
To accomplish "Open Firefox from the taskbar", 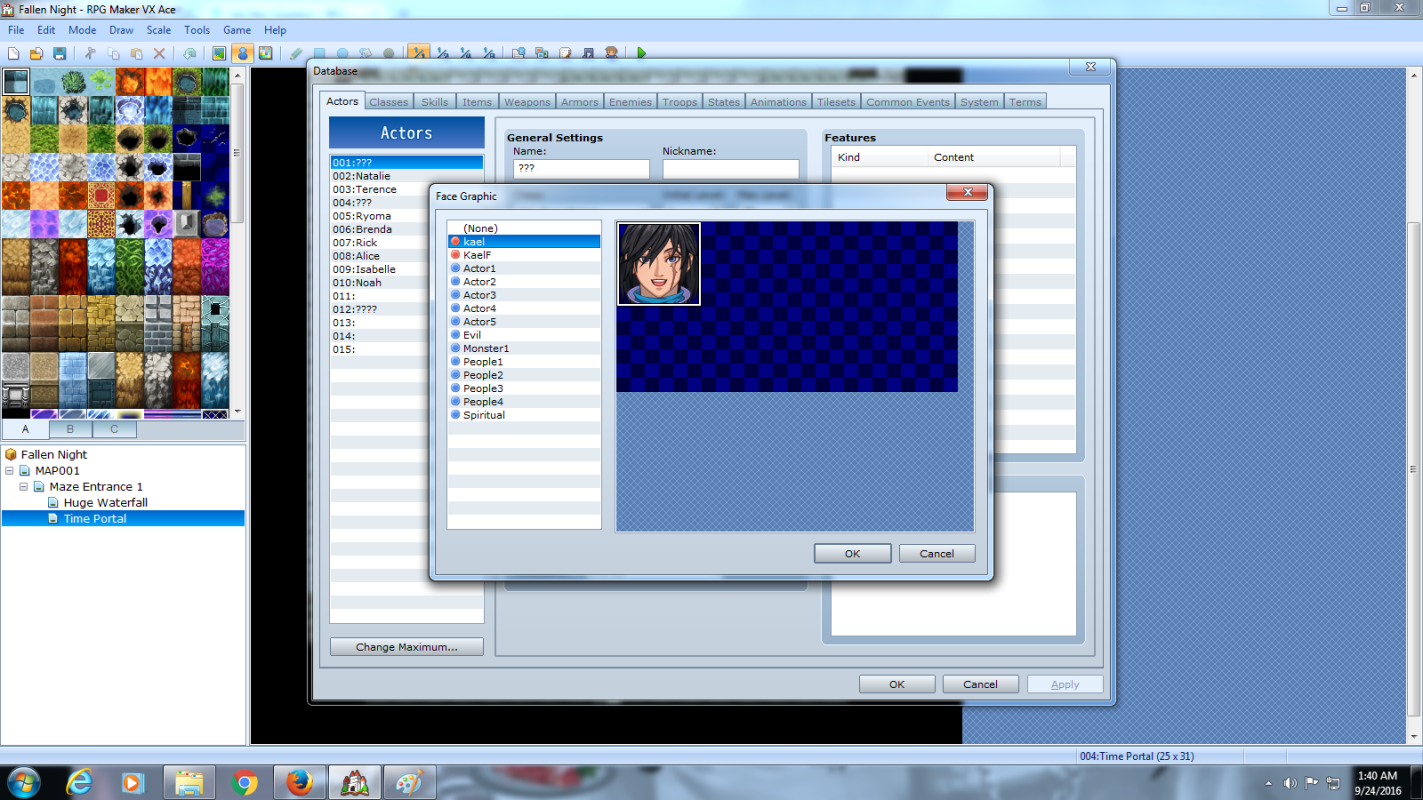I will pos(299,782).
